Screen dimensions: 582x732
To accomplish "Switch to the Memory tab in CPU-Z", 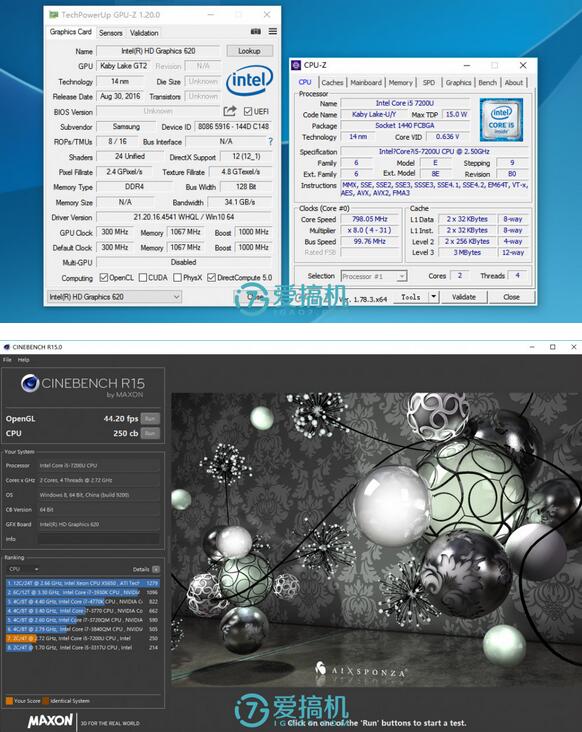I will point(400,82).
